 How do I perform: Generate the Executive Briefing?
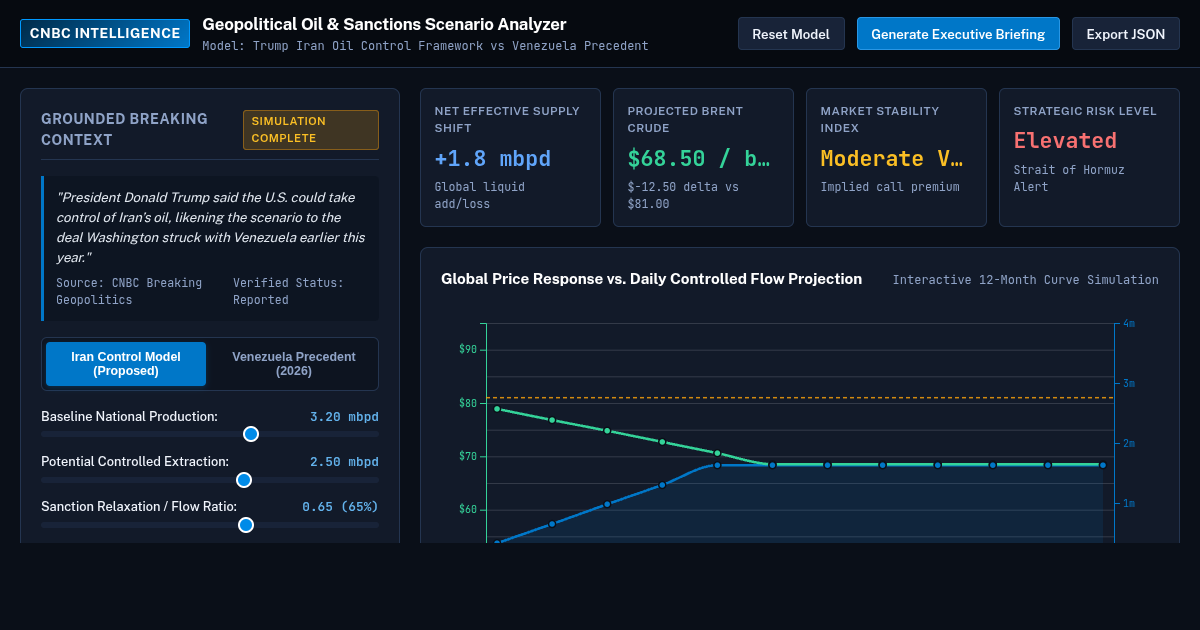958,34
